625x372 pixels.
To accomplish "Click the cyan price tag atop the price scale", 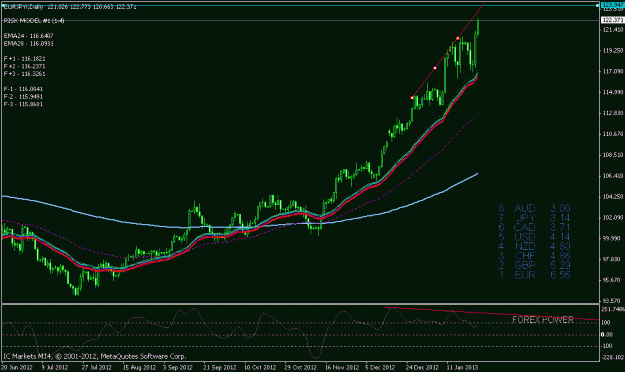I will point(612,5).
